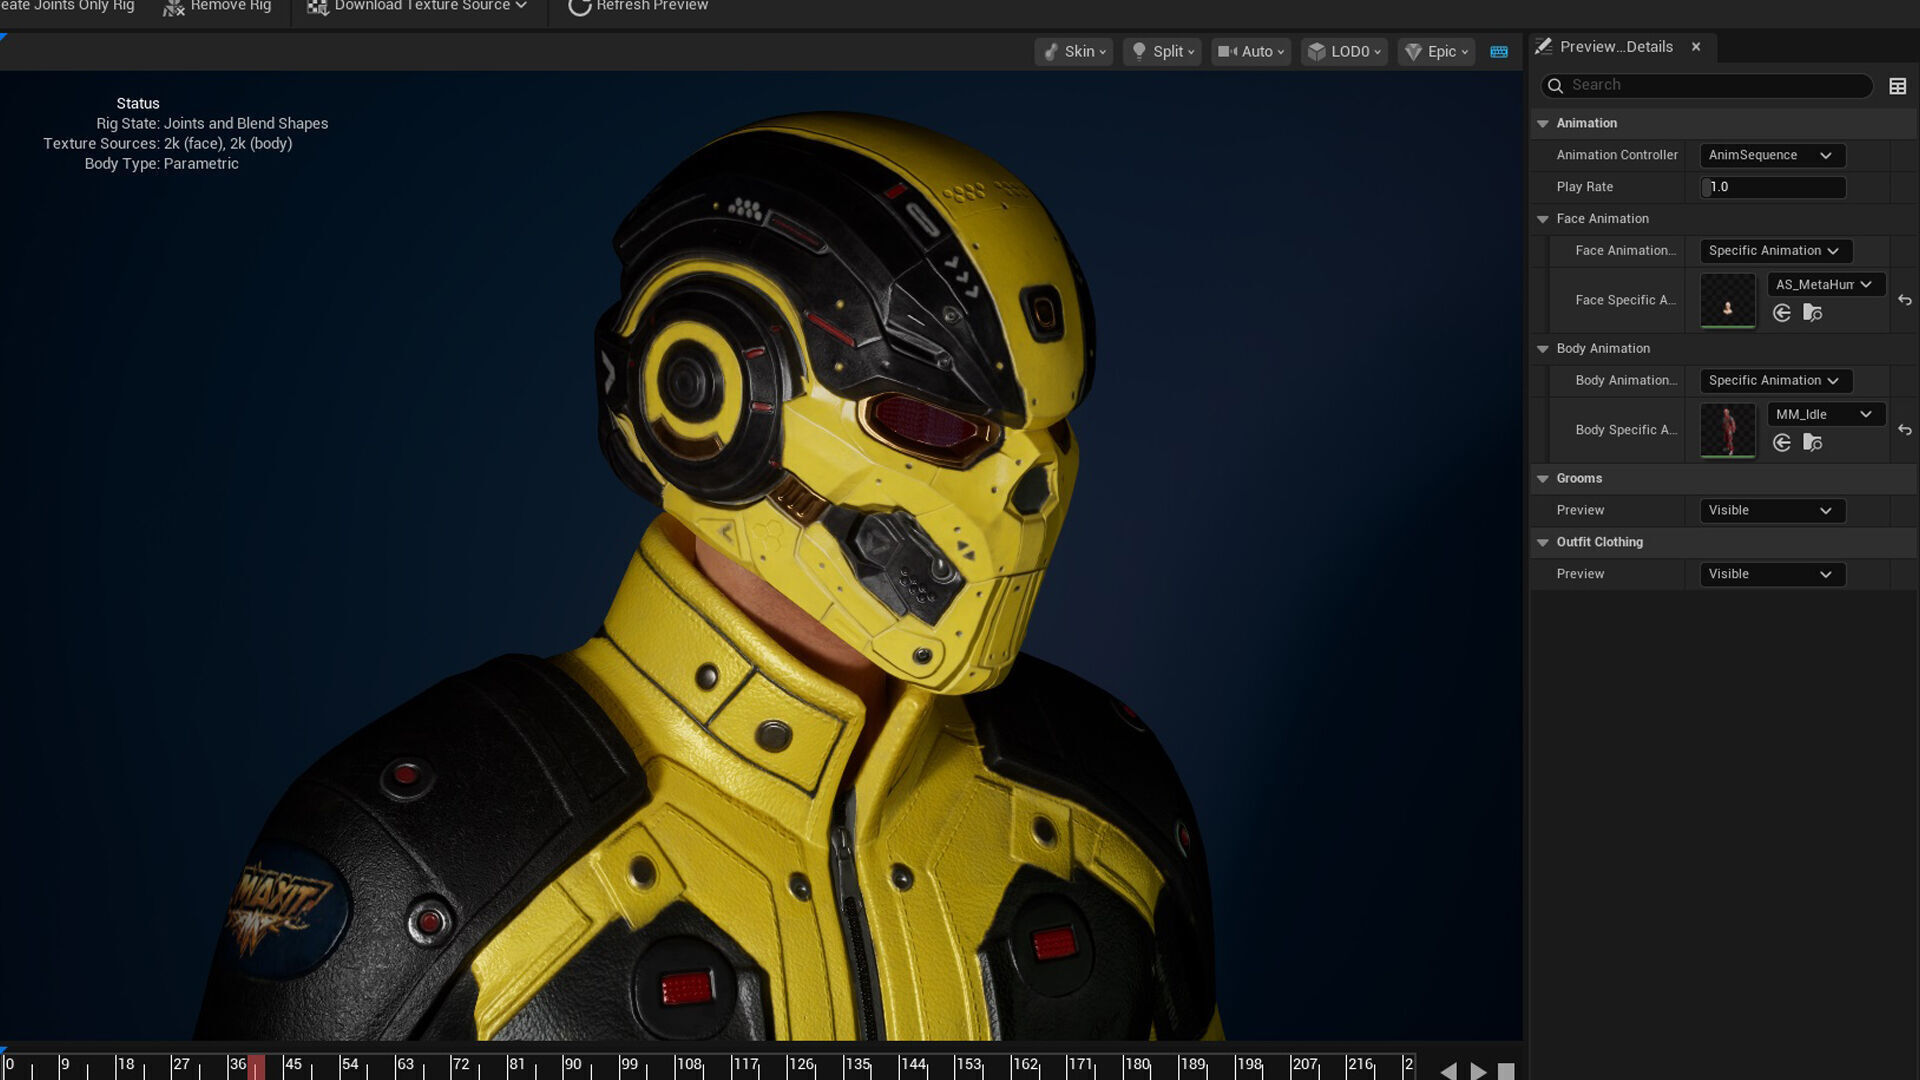Open Download Texture Source options
This screenshot has height=1080, width=1920.
(418, 7)
